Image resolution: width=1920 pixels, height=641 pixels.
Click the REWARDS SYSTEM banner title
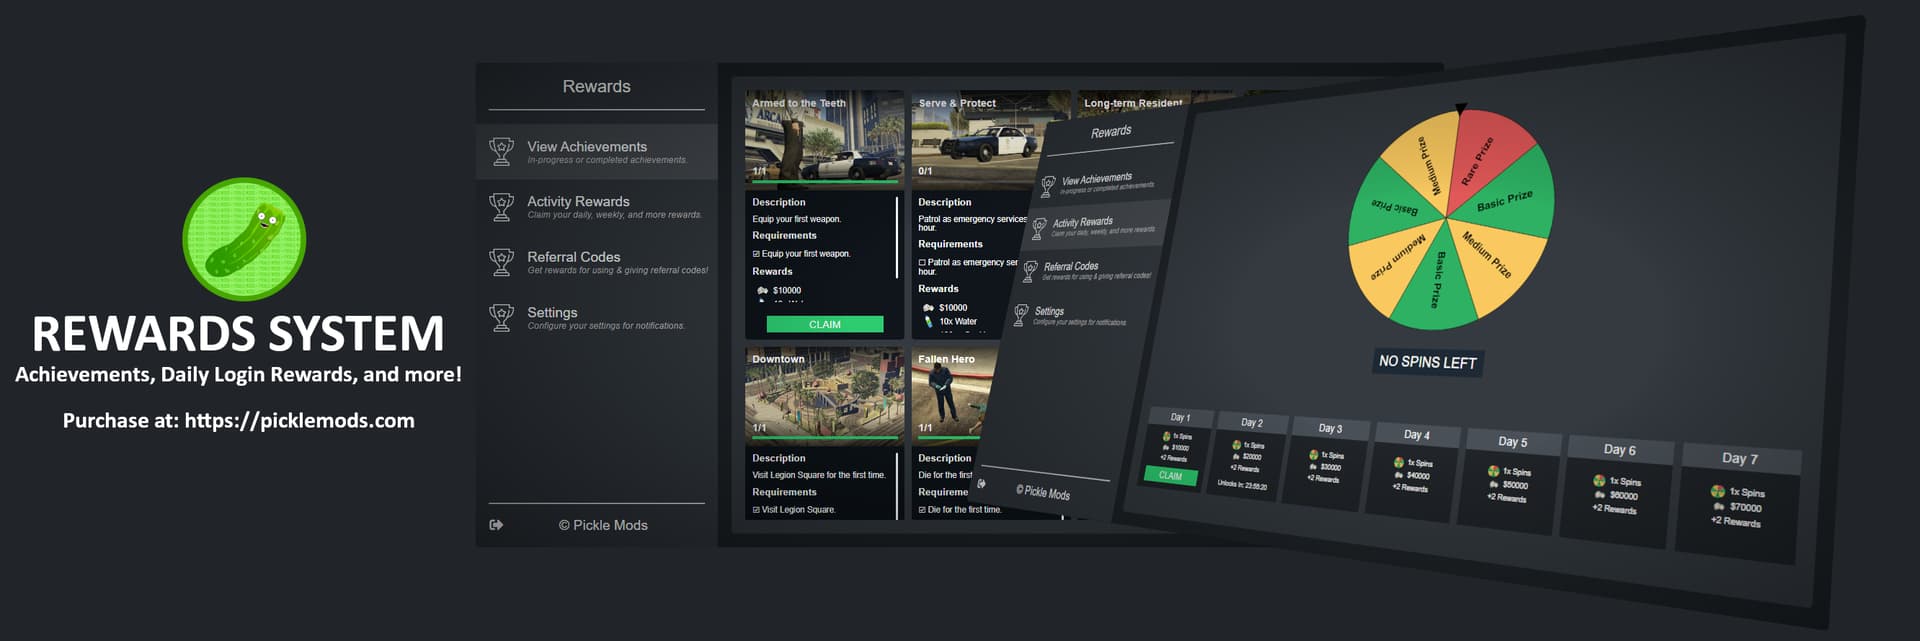tap(238, 334)
